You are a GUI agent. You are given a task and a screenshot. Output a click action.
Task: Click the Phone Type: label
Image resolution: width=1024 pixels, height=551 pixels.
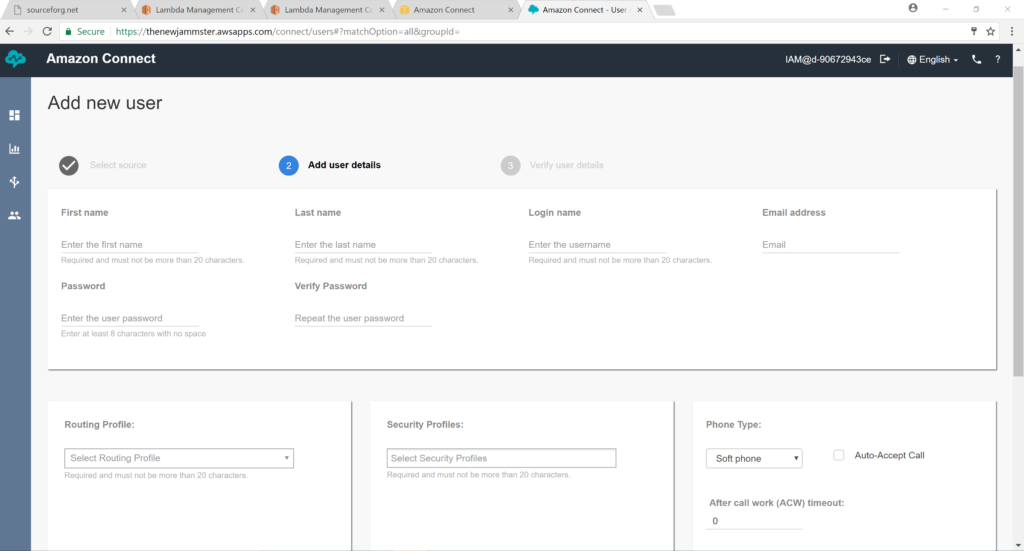pos(733,424)
